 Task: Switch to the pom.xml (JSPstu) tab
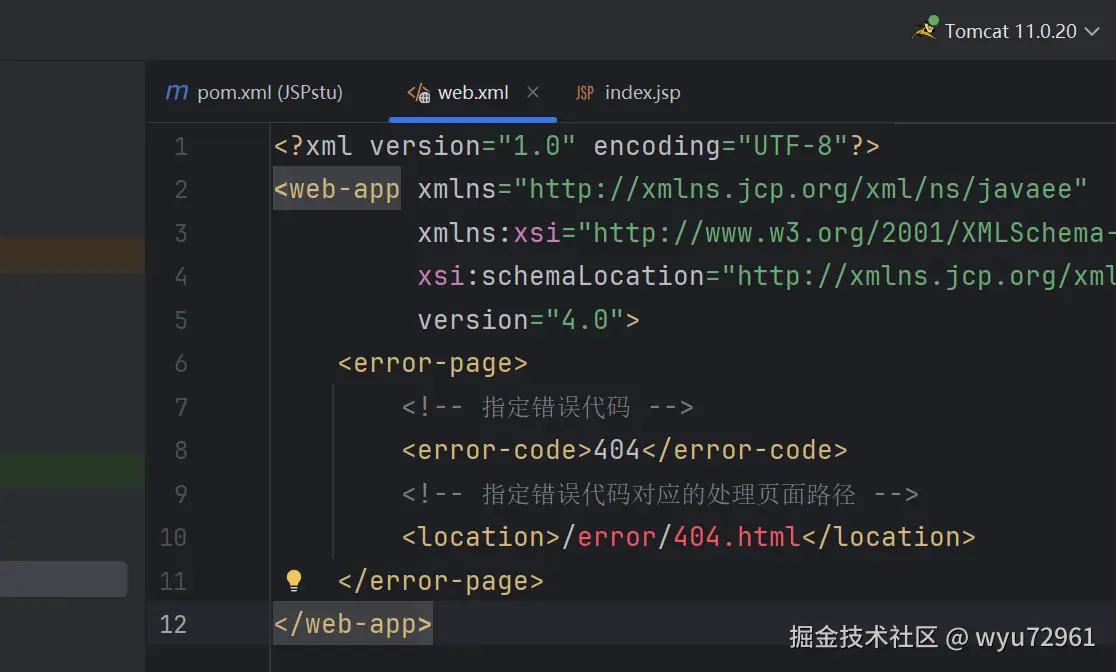255,93
